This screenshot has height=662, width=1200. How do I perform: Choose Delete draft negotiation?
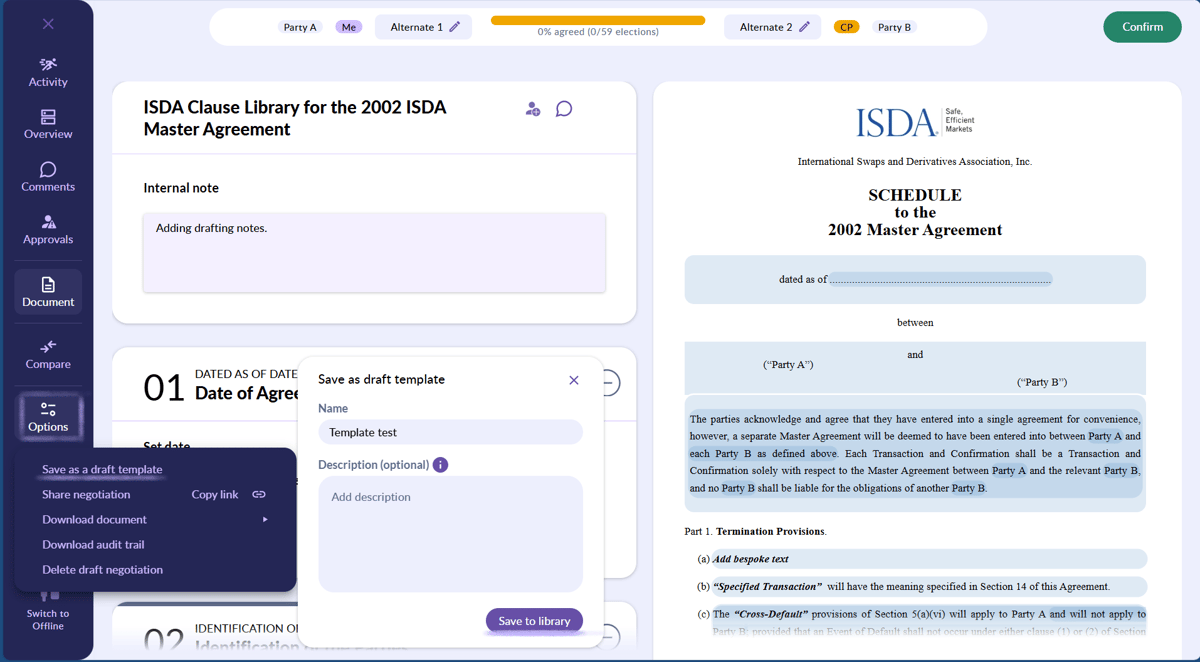click(x=102, y=569)
